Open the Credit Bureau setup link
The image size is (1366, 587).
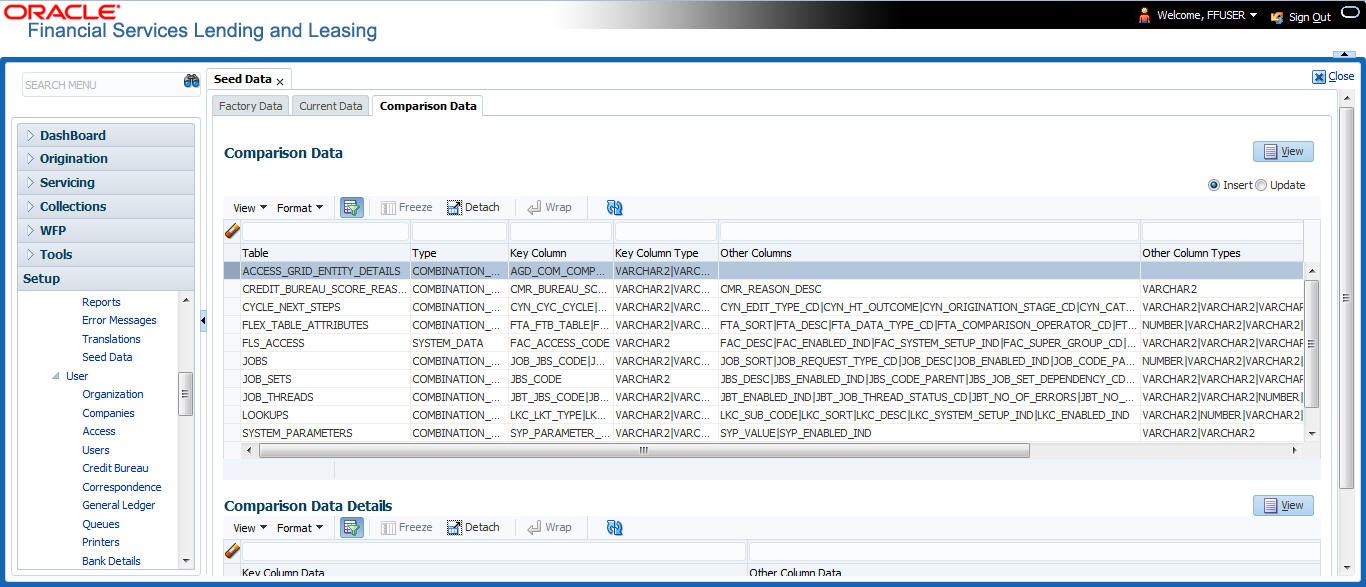115,468
